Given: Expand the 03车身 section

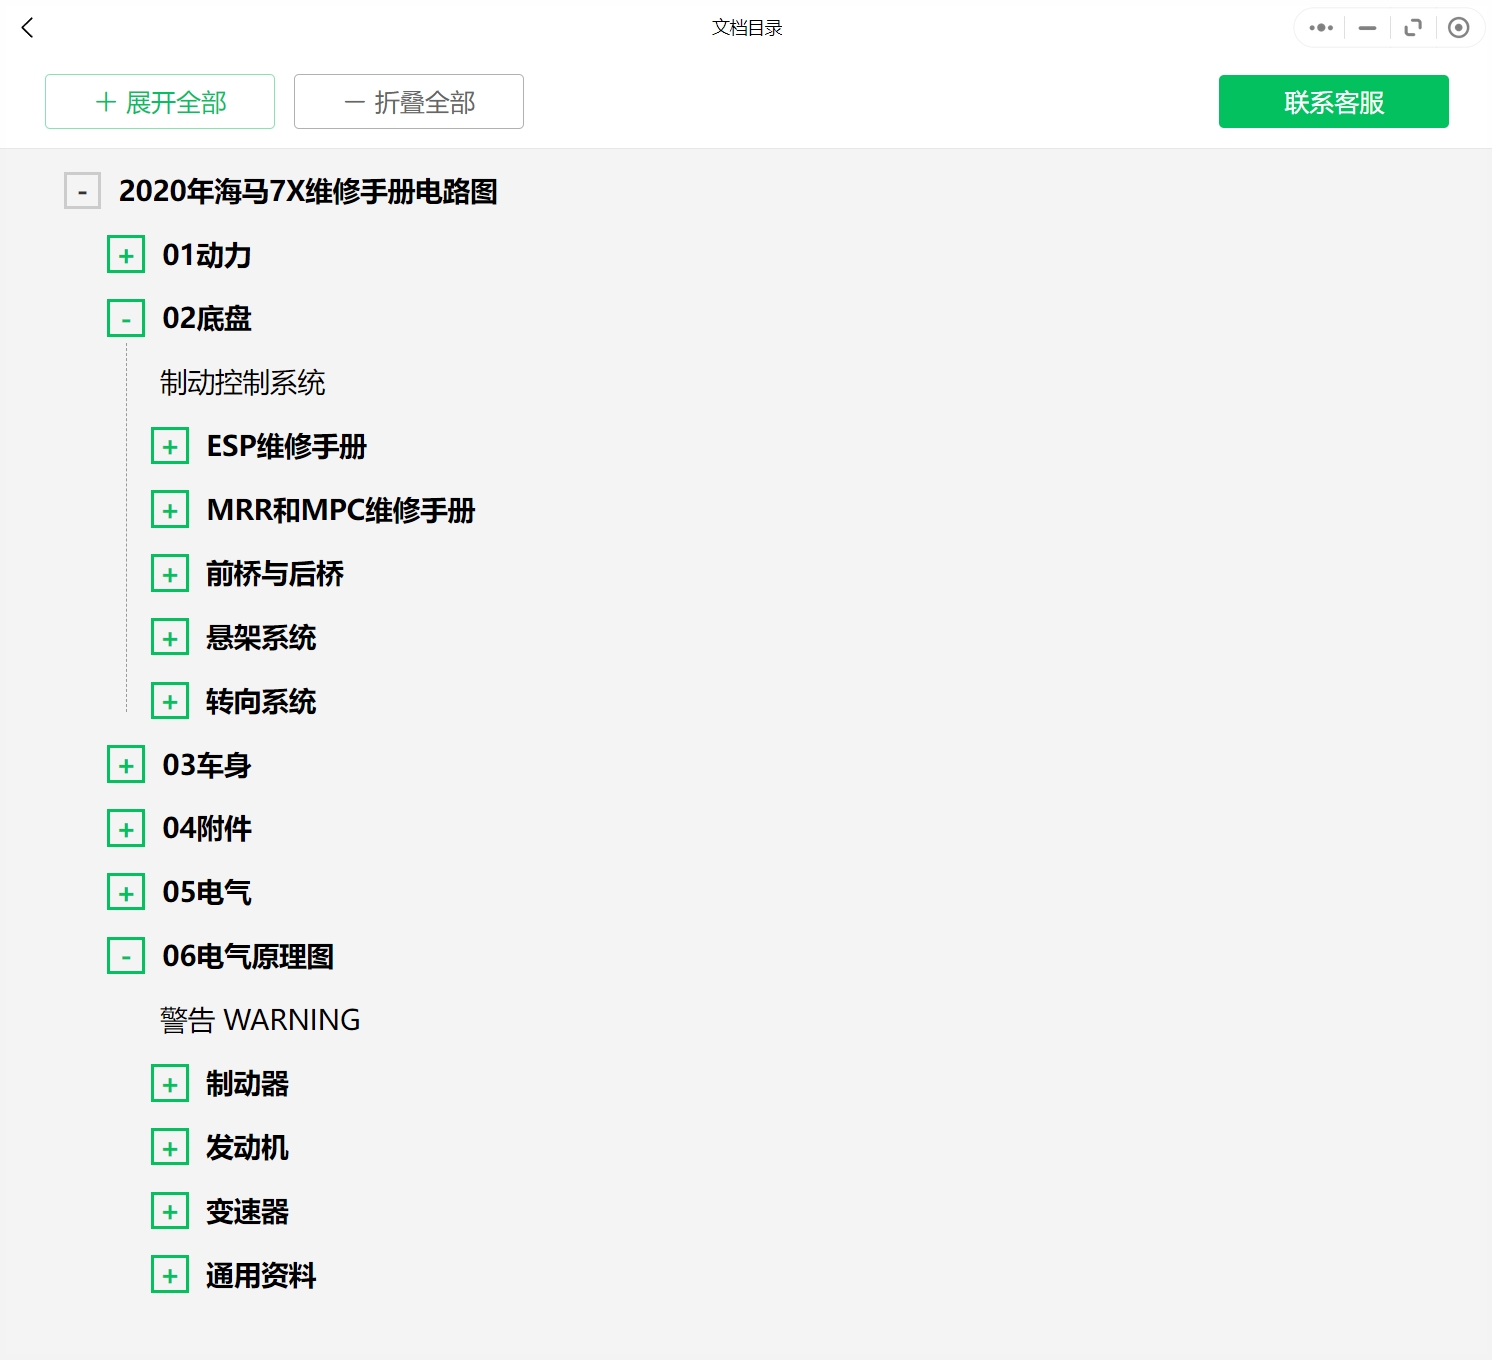Looking at the screenshot, I should [x=126, y=765].
